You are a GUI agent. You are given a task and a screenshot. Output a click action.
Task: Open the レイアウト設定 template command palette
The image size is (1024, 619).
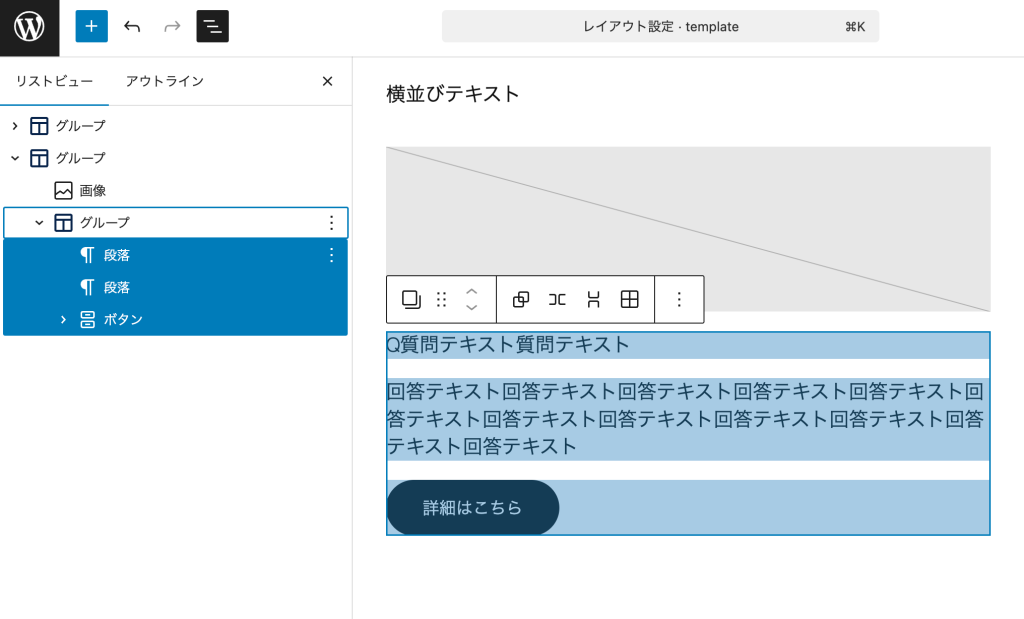pos(660,27)
